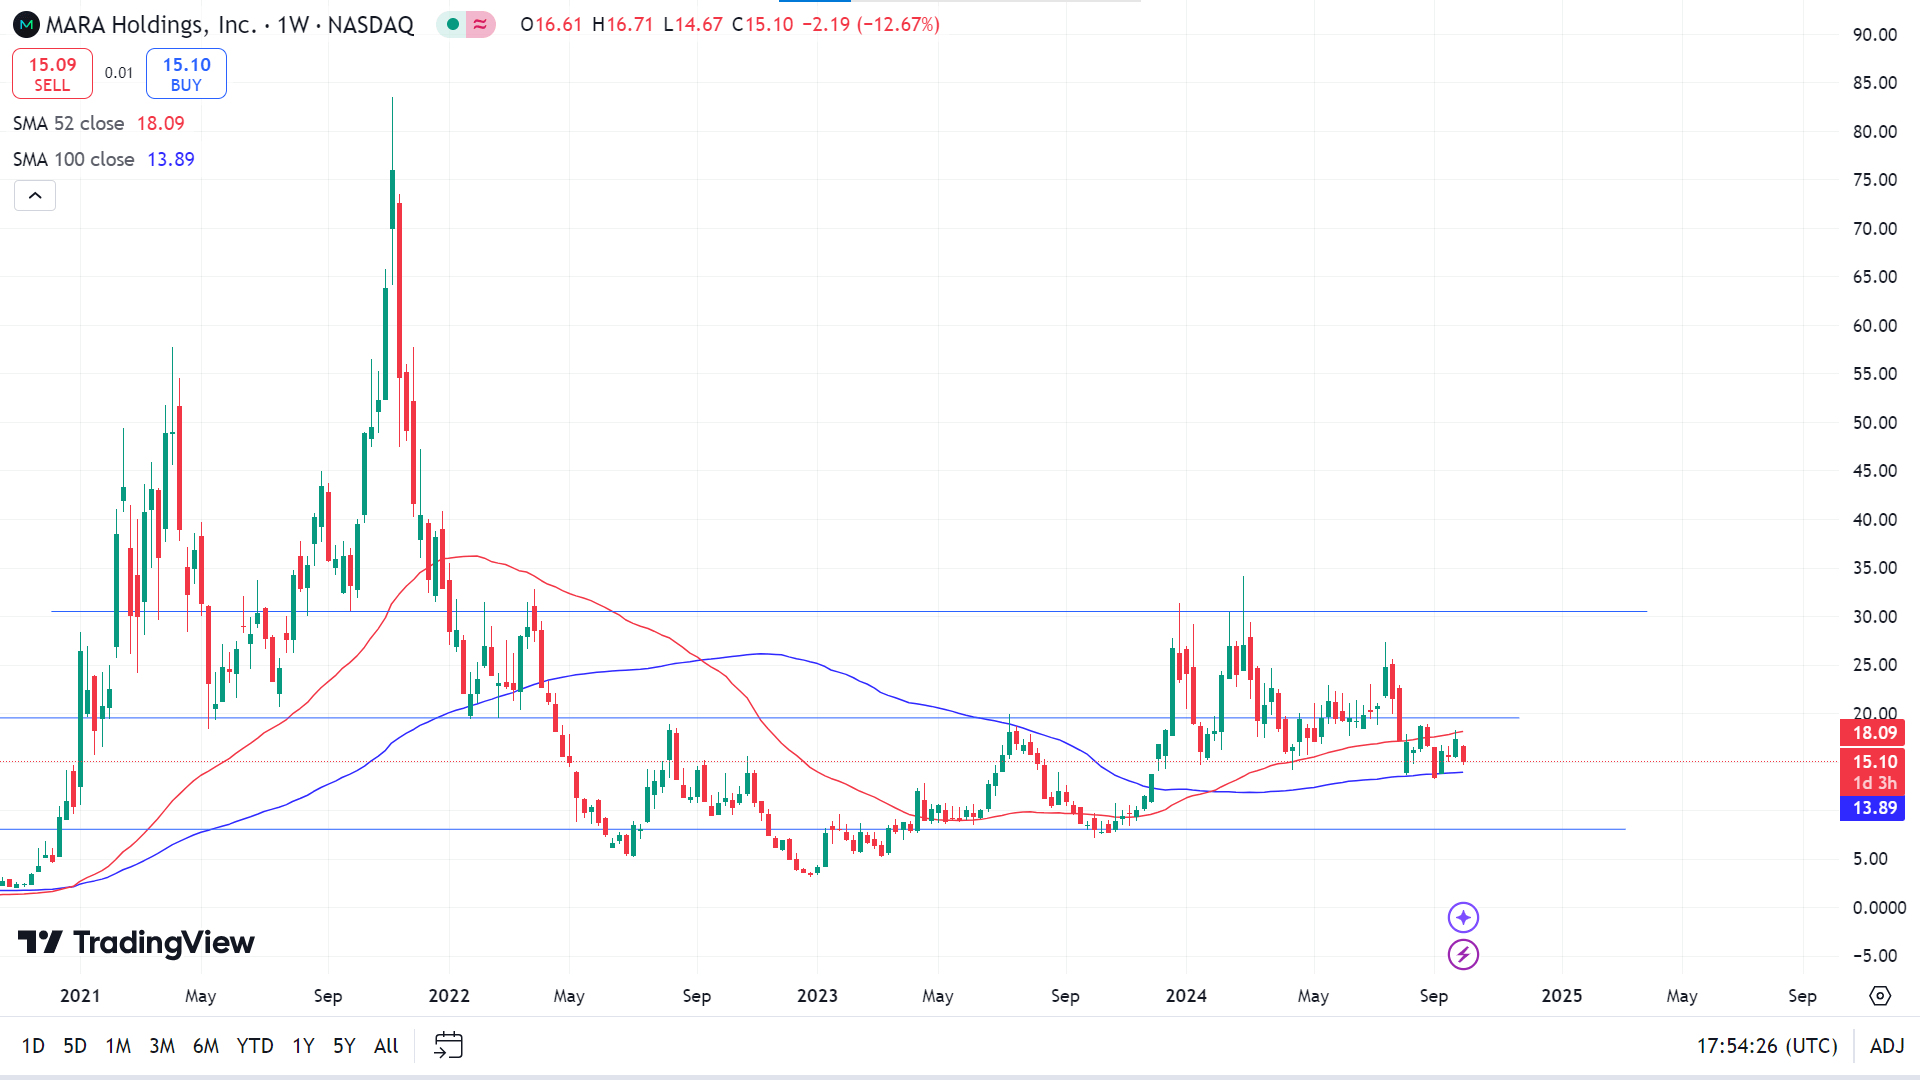Click the -5.00 price scale label
This screenshot has width=1920, height=1080.
pos(1874,956)
